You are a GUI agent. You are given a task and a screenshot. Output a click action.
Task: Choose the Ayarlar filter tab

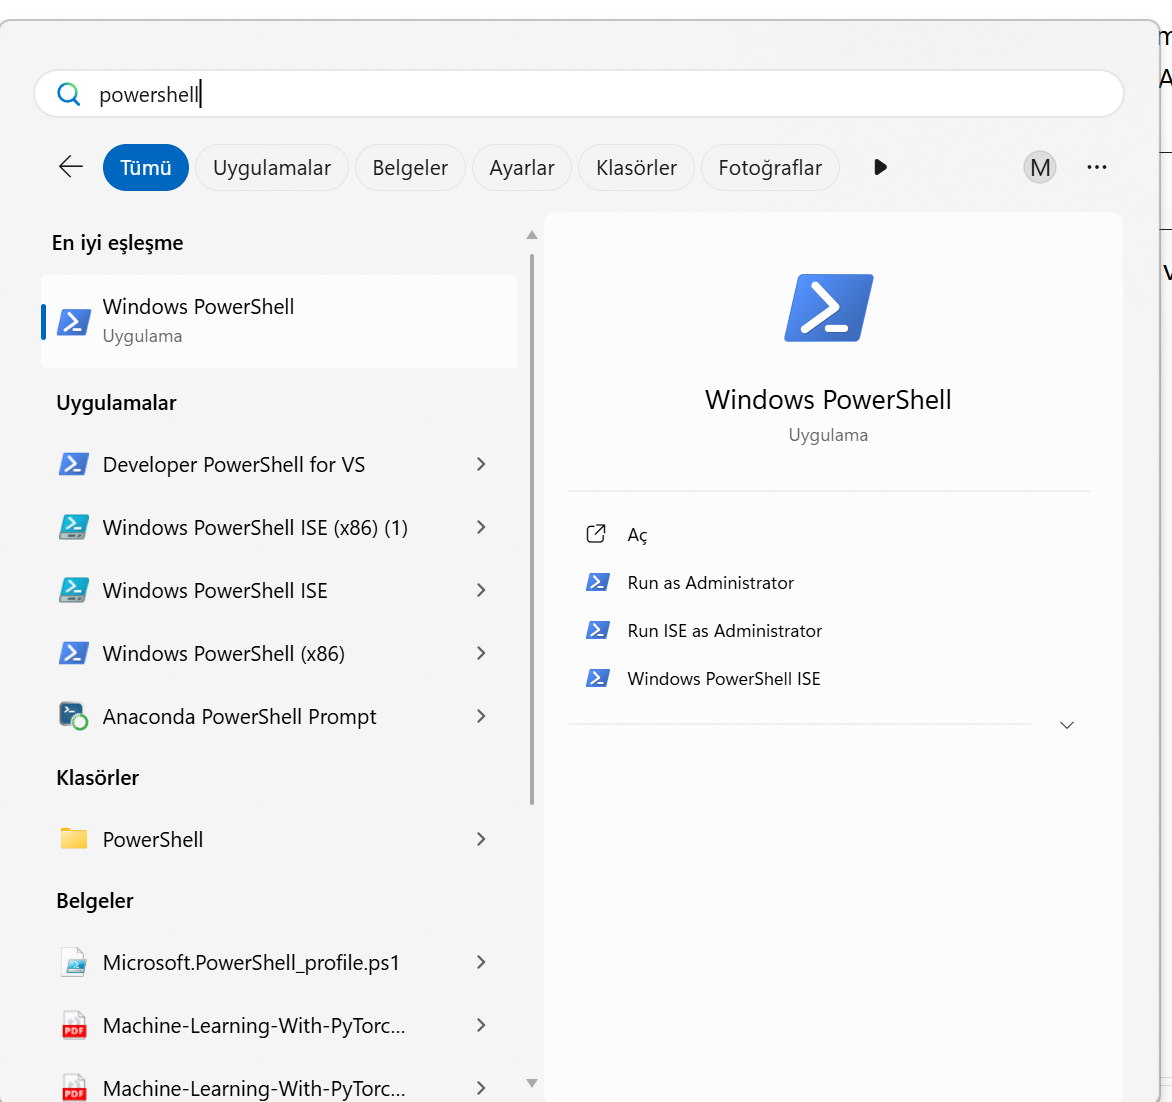tap(521, 167)
